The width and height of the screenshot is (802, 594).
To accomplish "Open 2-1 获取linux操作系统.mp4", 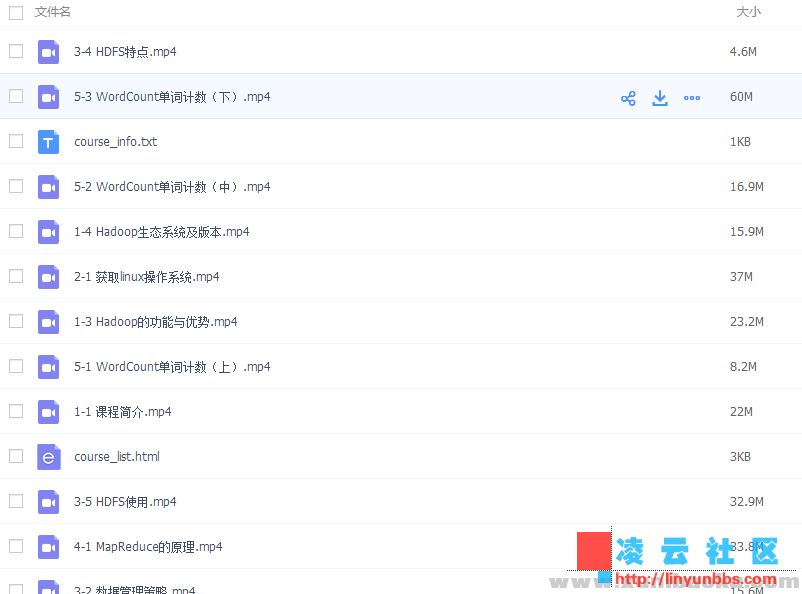I will (x=147, y=277).
